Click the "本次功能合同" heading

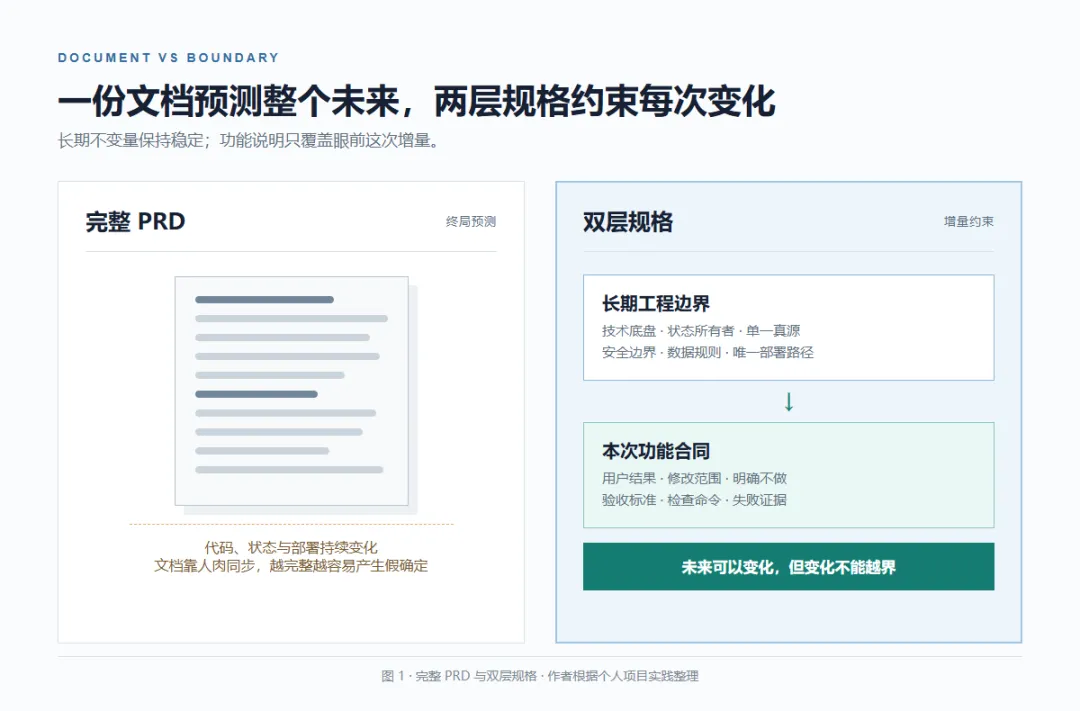click(x=656, y=451)
